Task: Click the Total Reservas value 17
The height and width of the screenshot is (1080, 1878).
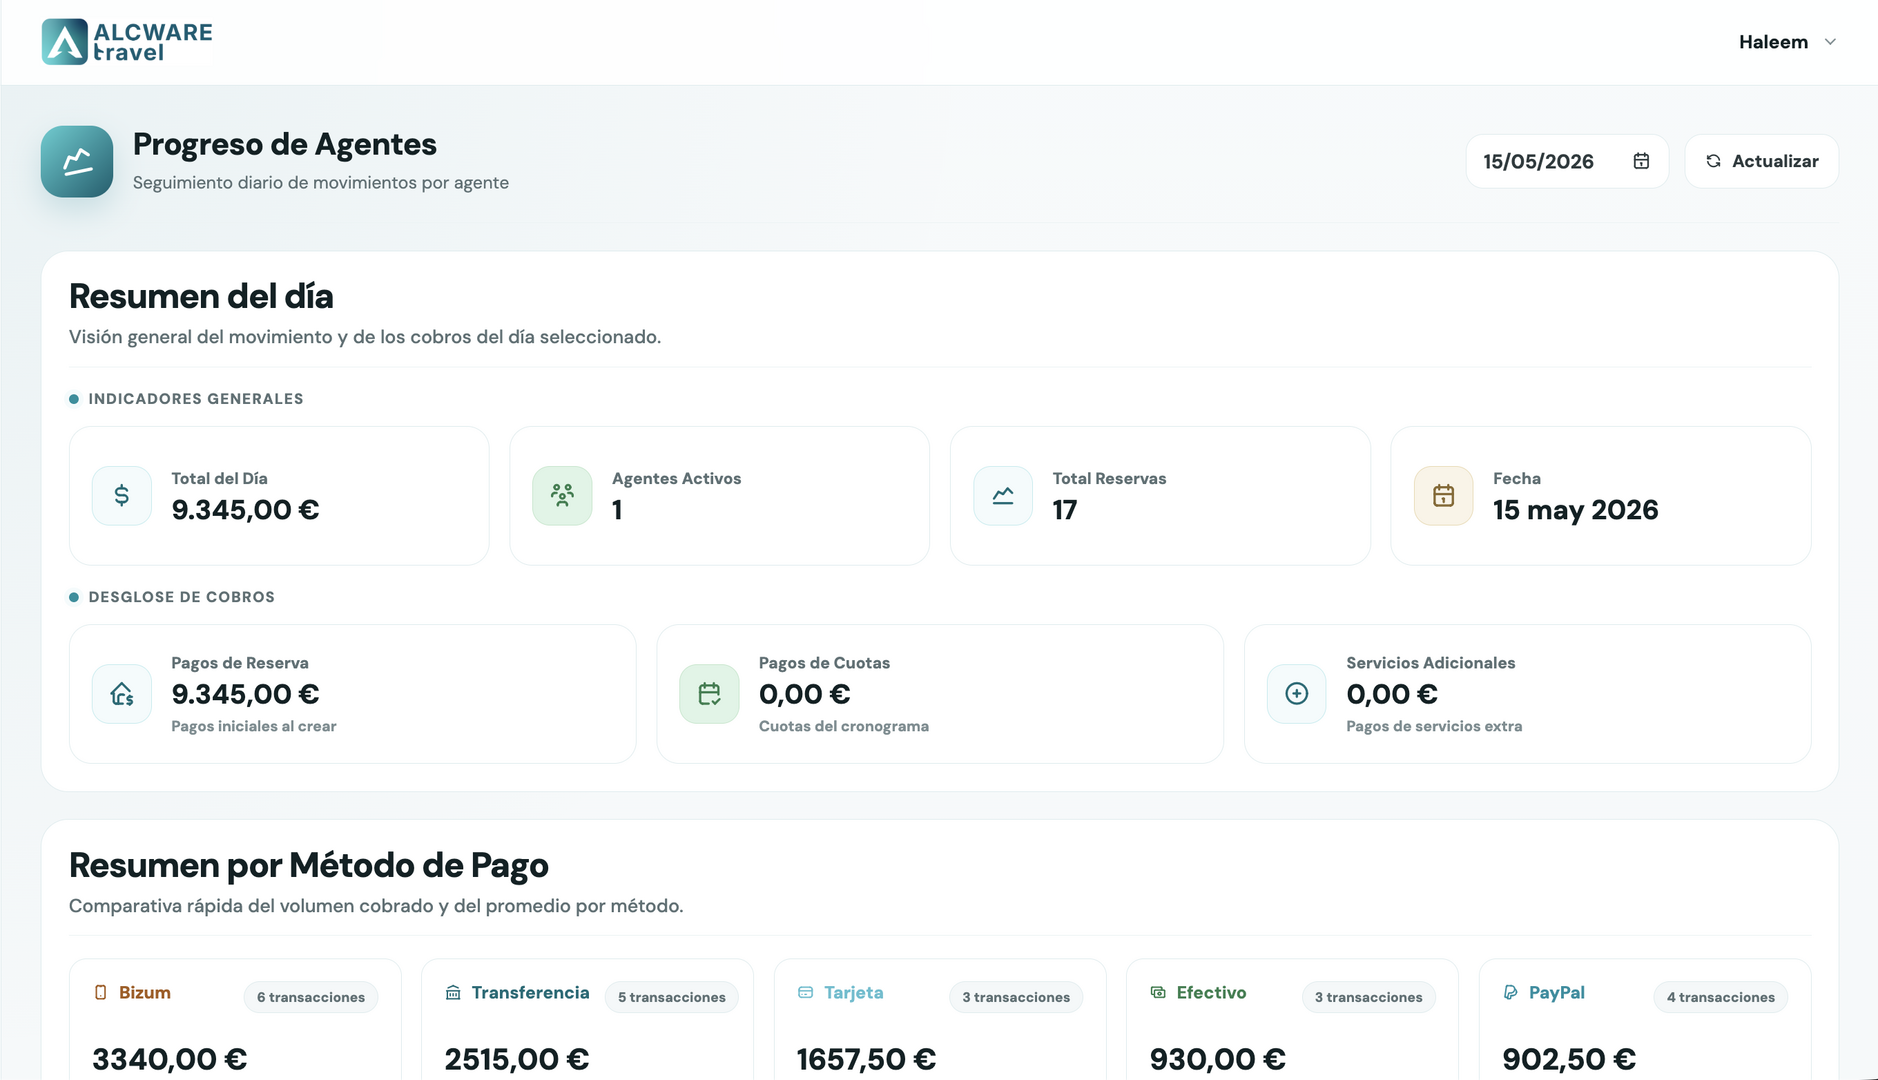Action: tap(1065, 510)
